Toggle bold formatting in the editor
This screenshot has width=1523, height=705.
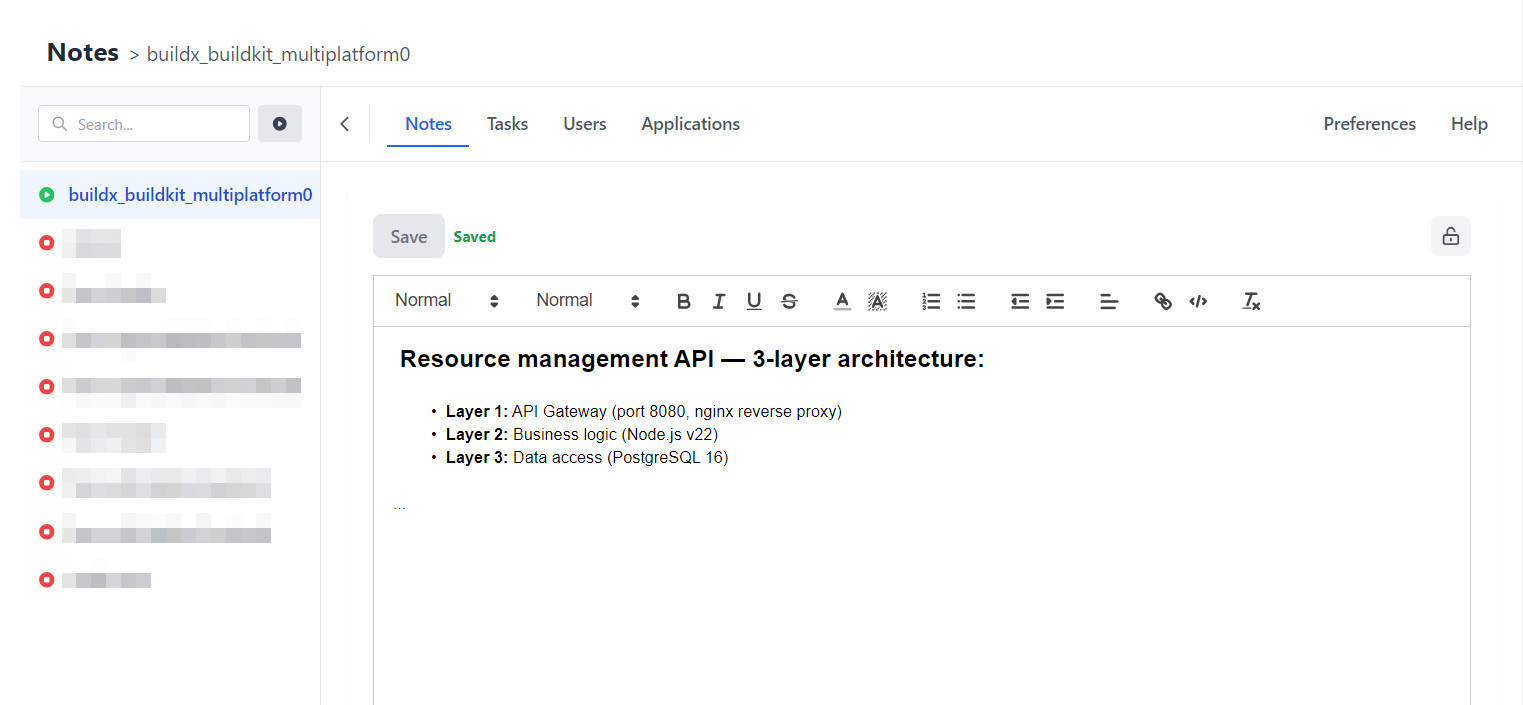pyautogui.click(x=684, y=301)
